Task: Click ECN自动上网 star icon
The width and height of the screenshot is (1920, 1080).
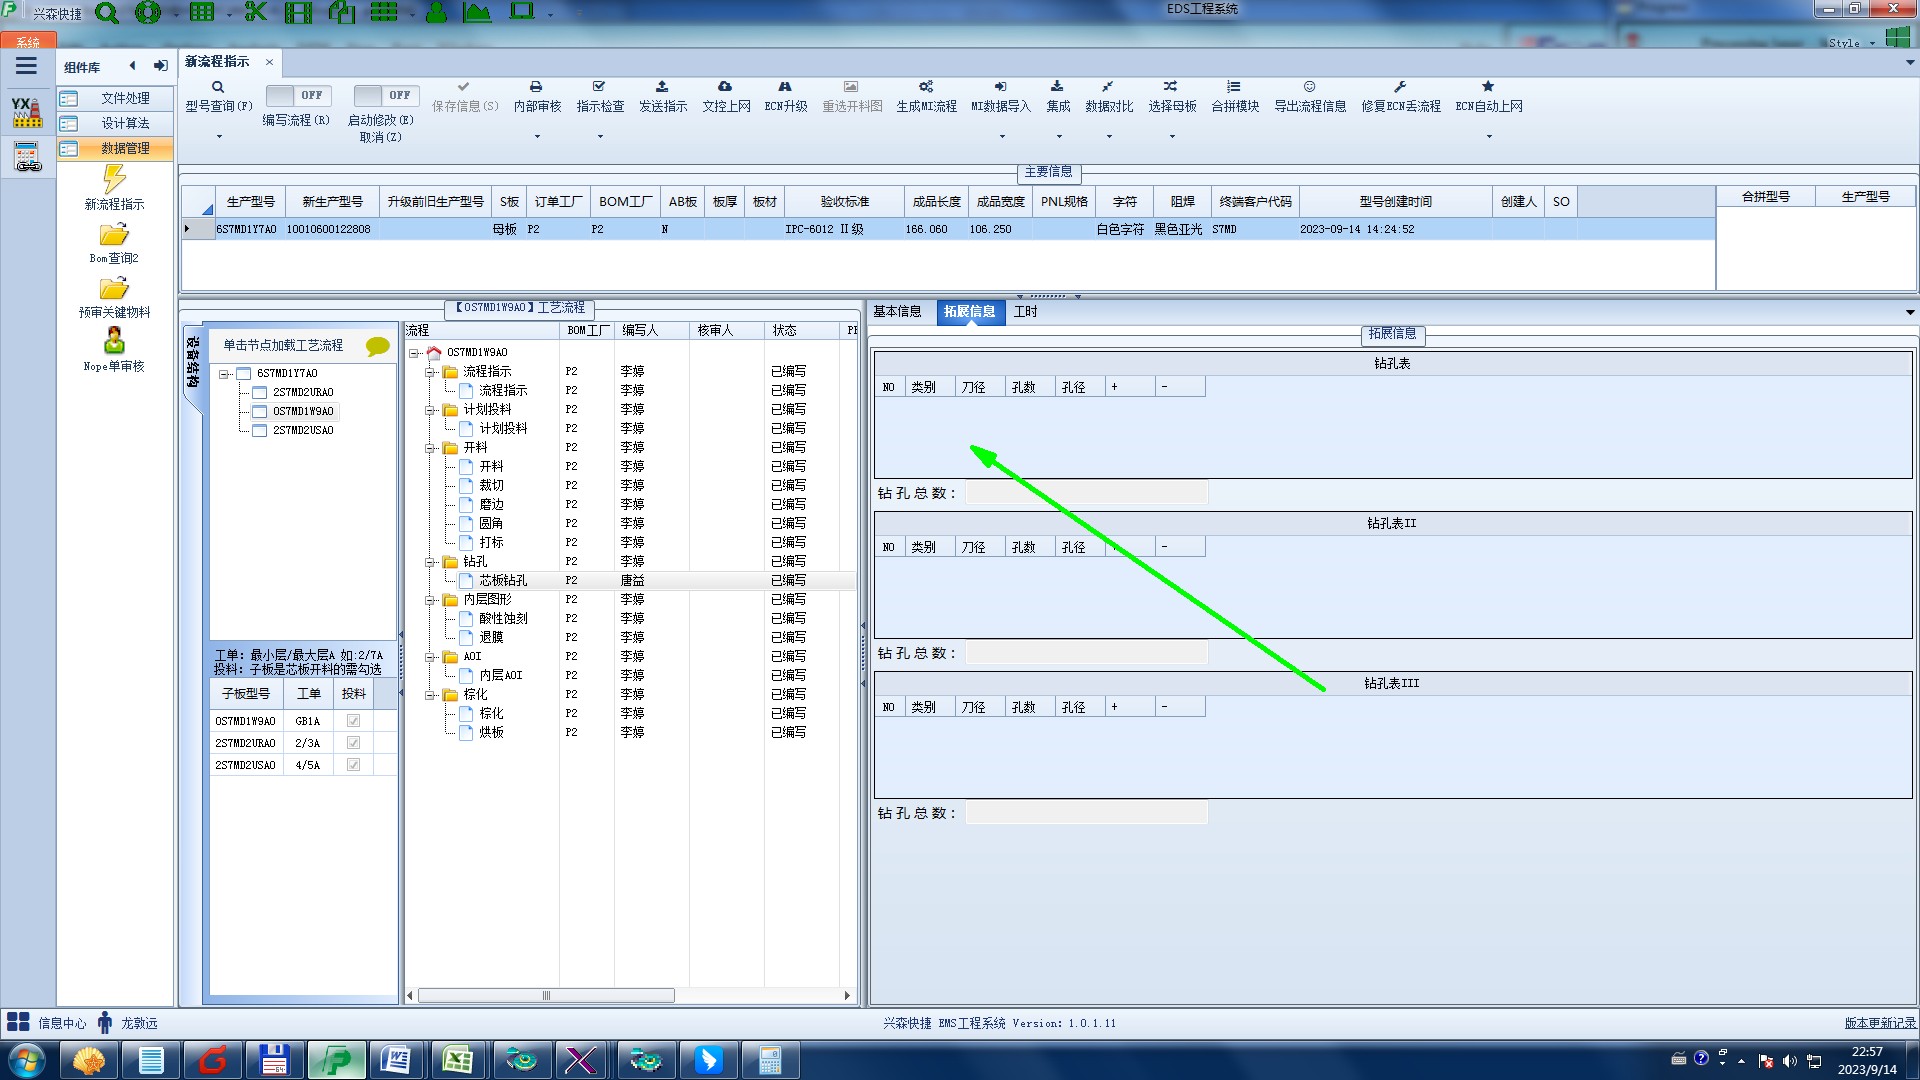Action: click(x=1488, y=87)
